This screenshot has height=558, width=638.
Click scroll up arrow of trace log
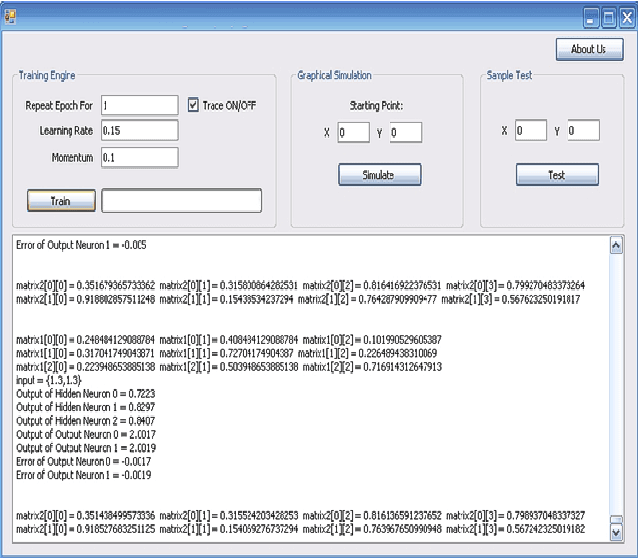616,245
